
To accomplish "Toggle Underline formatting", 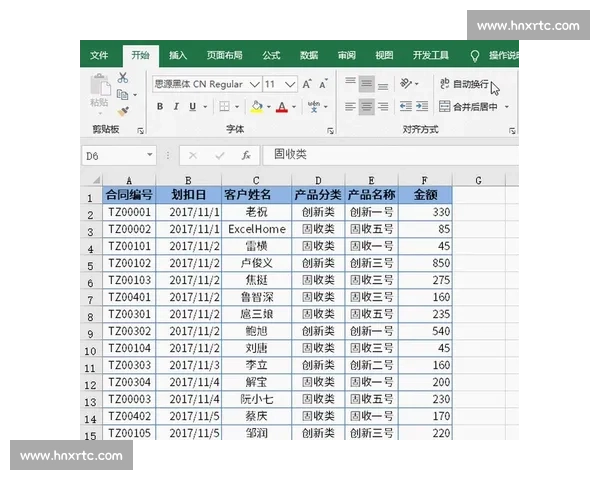I will [192, 107].
